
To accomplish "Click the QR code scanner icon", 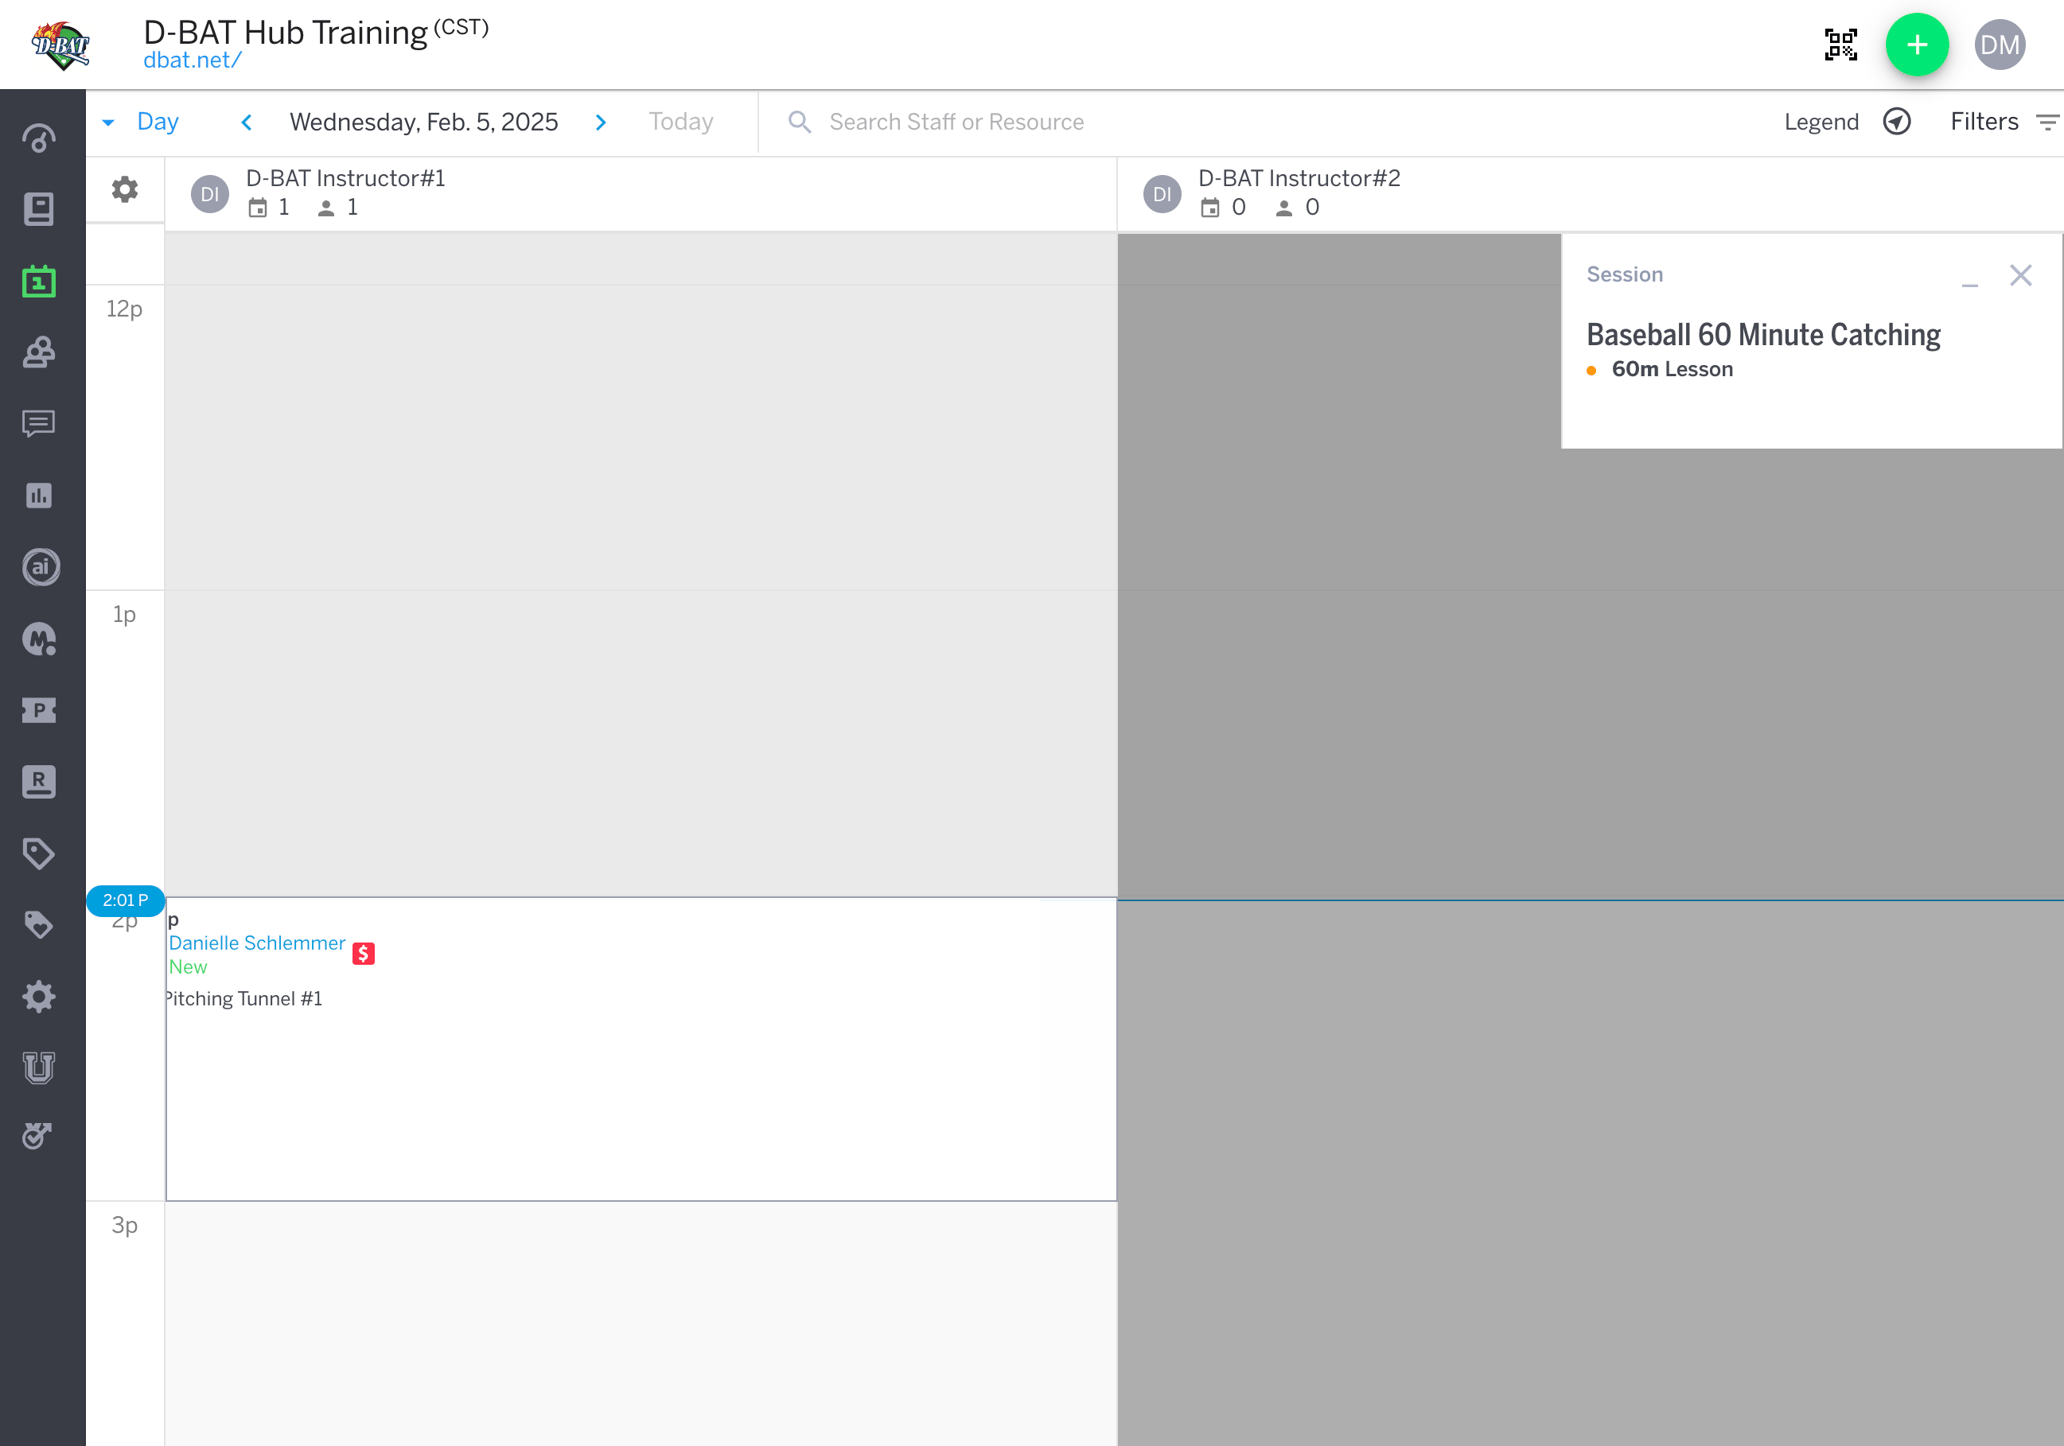I will [x=1840, y=45].
